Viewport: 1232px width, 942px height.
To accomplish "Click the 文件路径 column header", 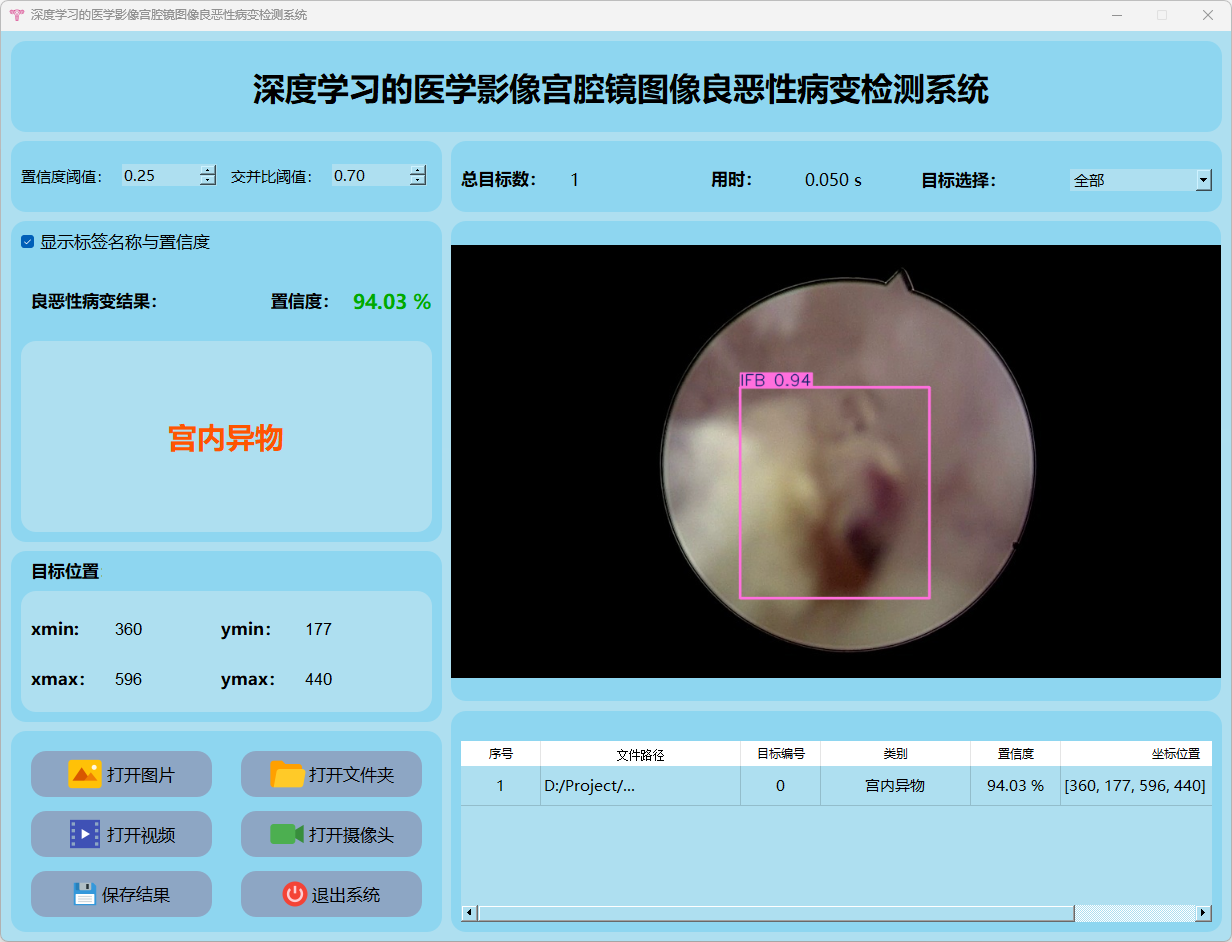I will (640, 754).
